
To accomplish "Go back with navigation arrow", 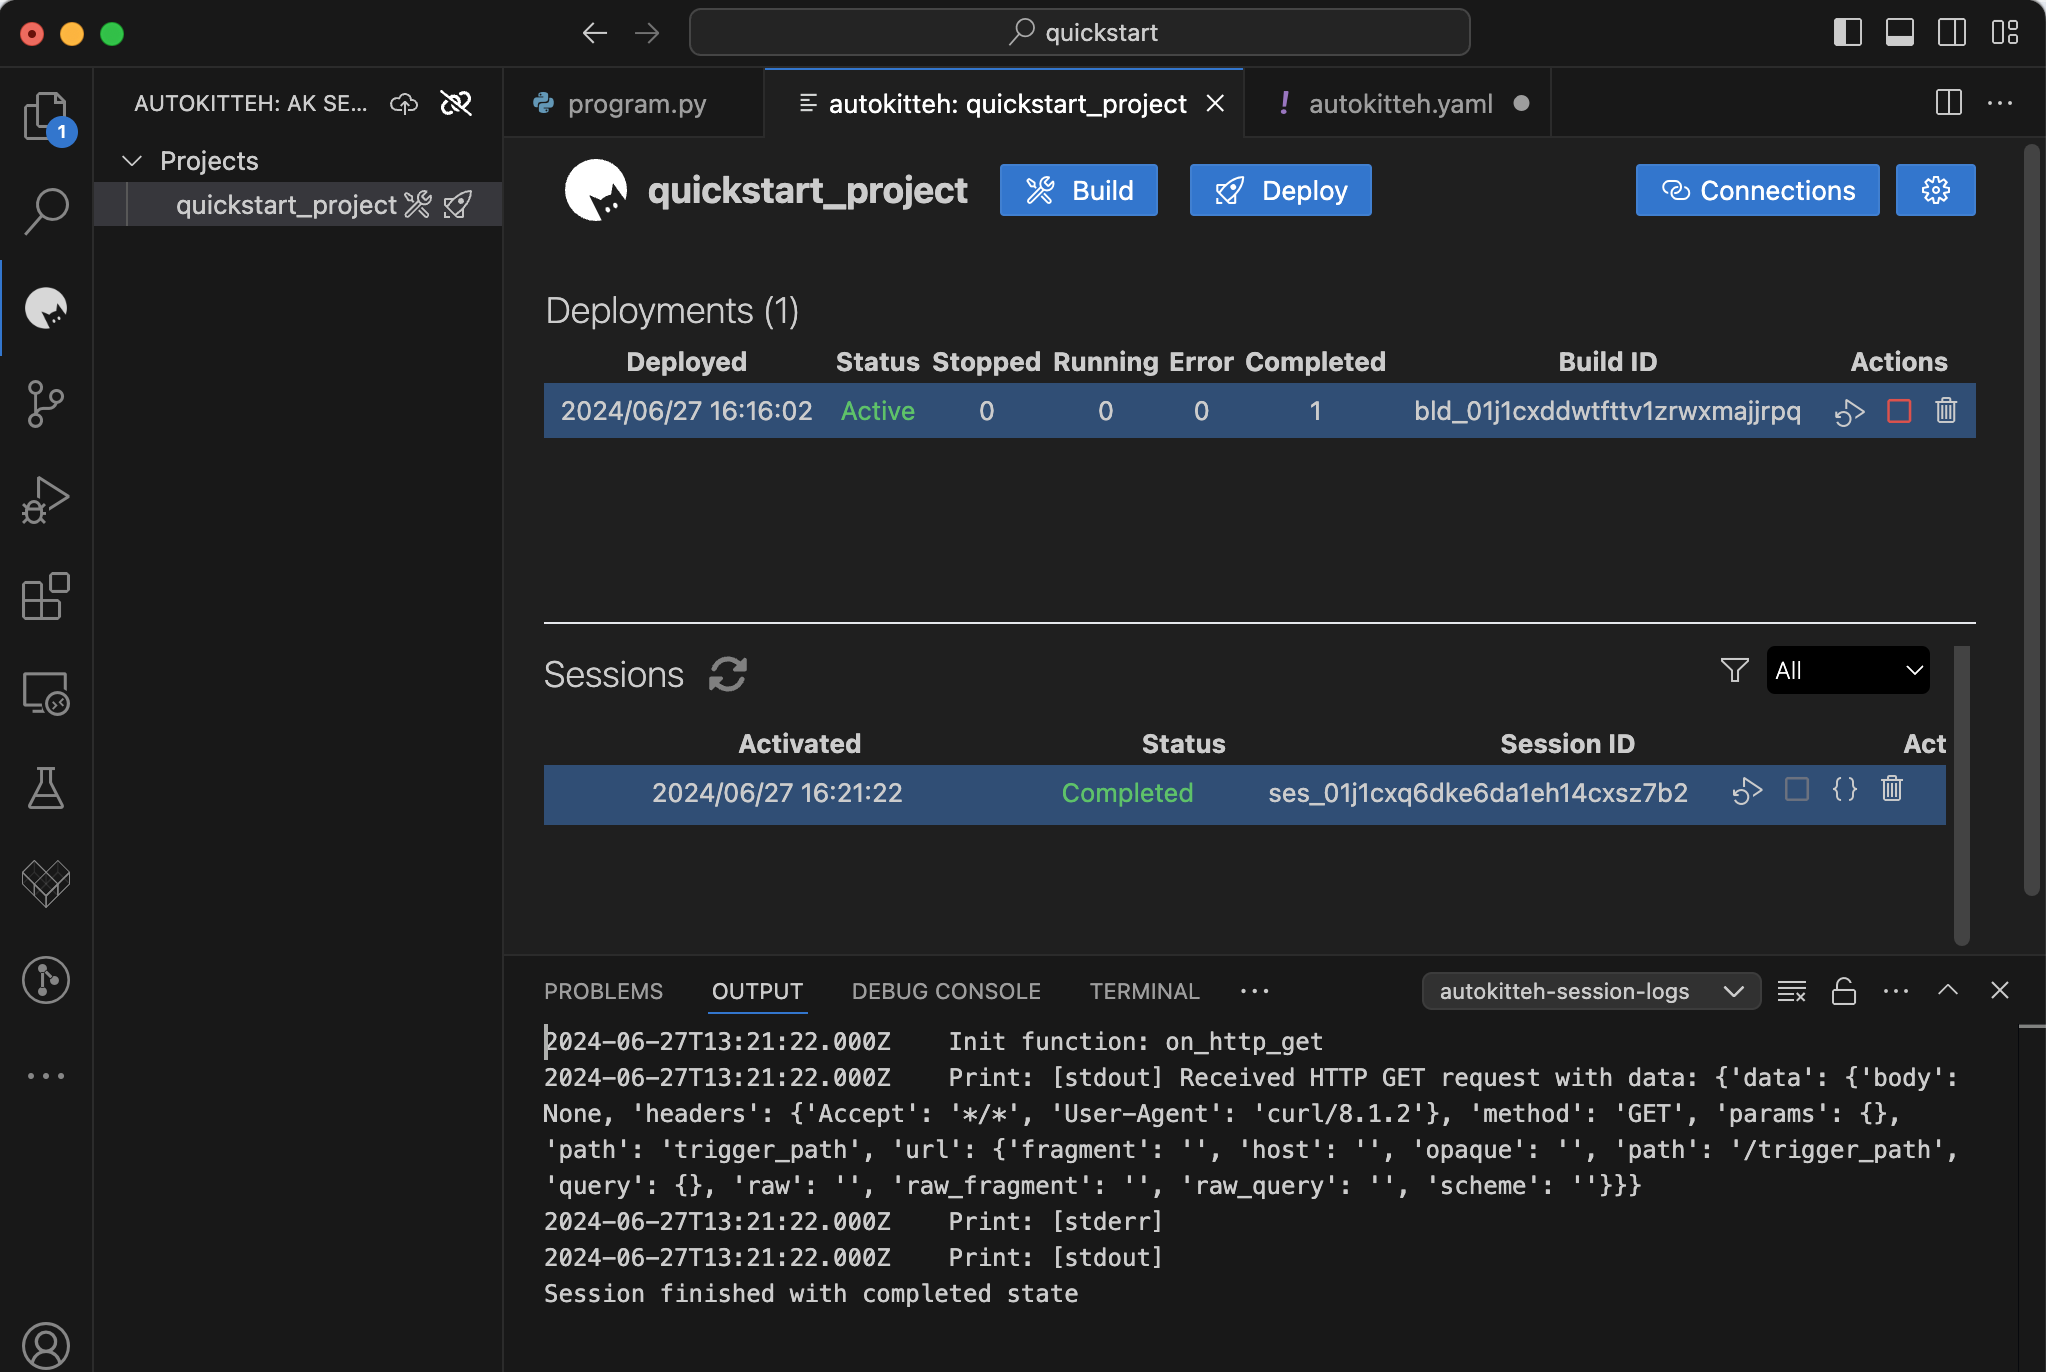I will (594, 33).
